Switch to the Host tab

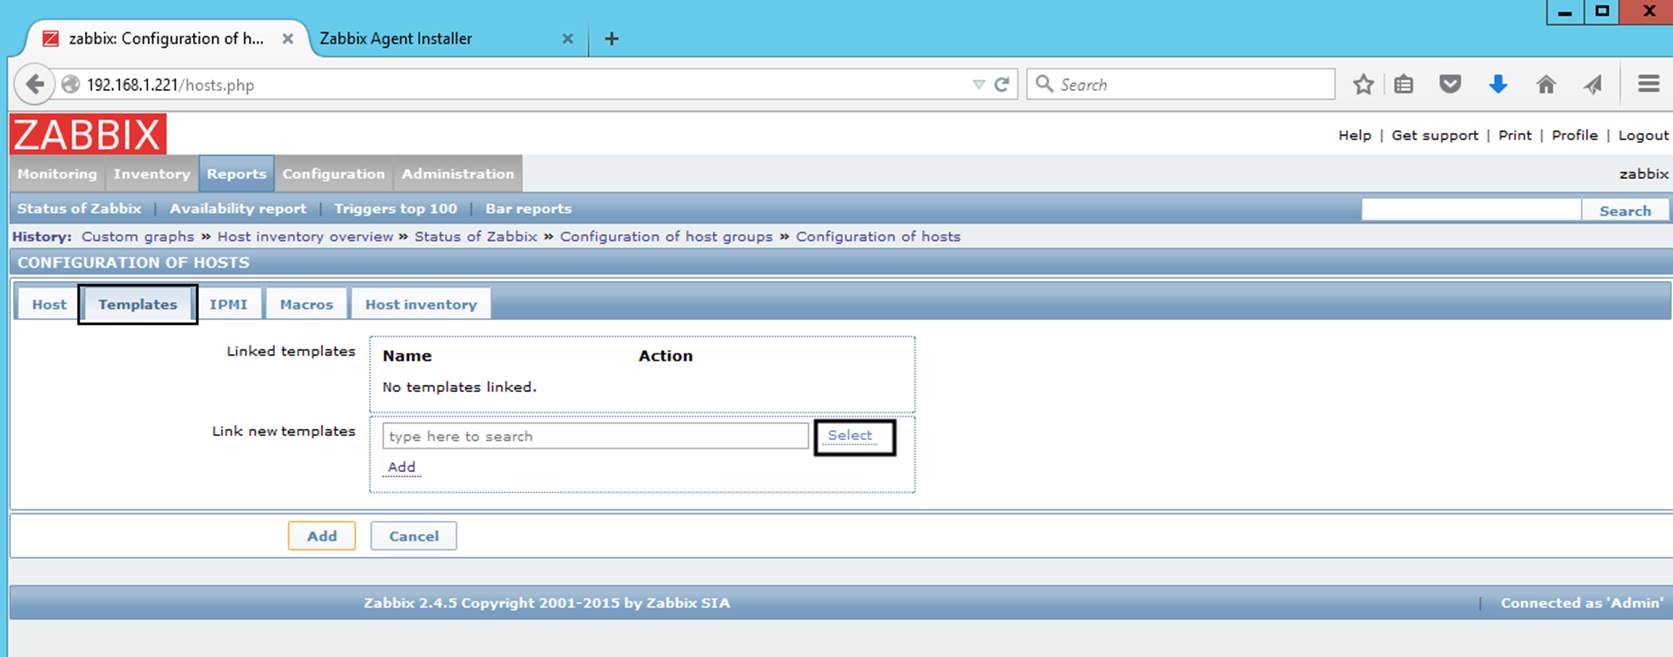click(49, 304)
